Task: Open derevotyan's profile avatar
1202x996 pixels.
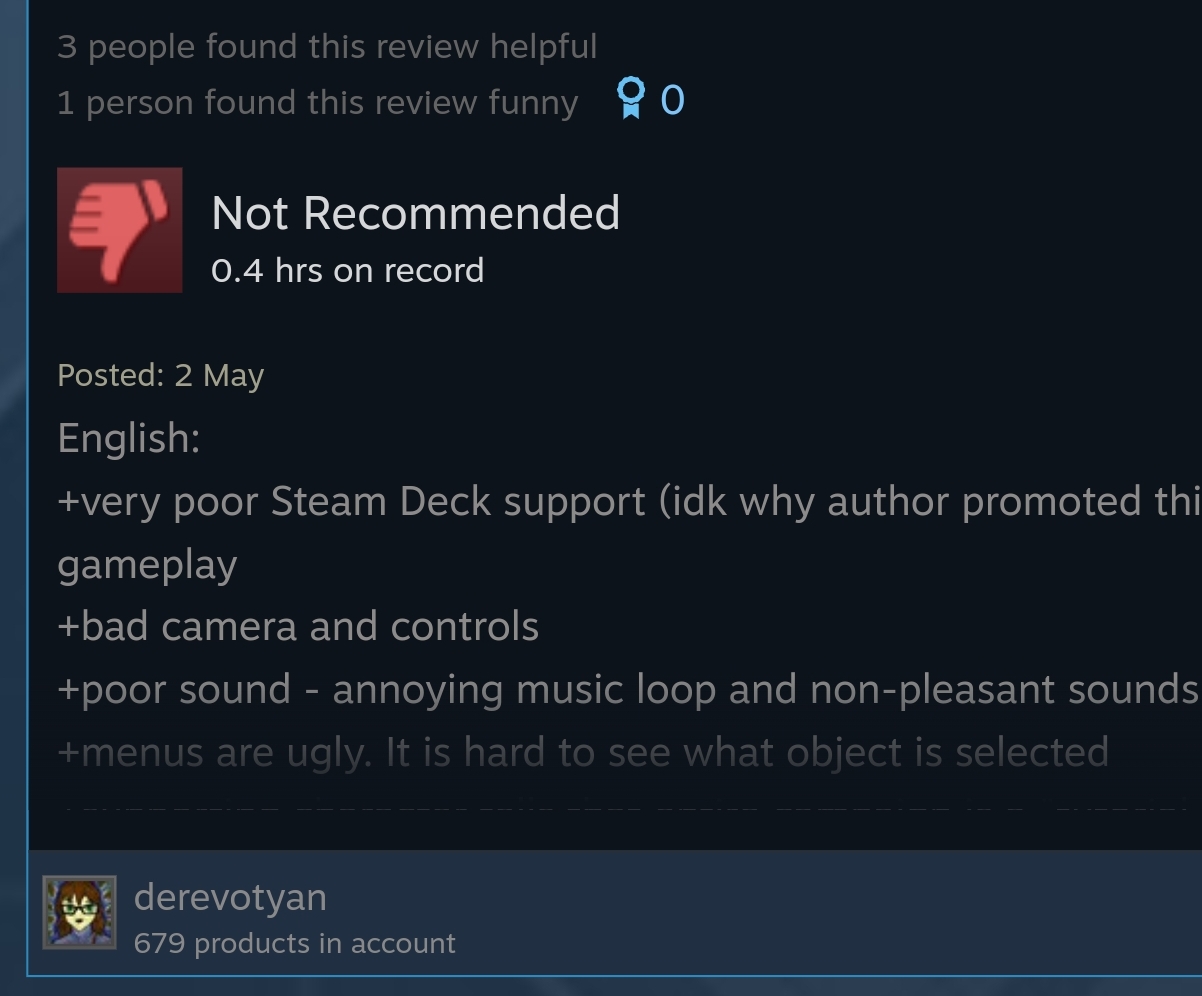Action: [79, 912]
